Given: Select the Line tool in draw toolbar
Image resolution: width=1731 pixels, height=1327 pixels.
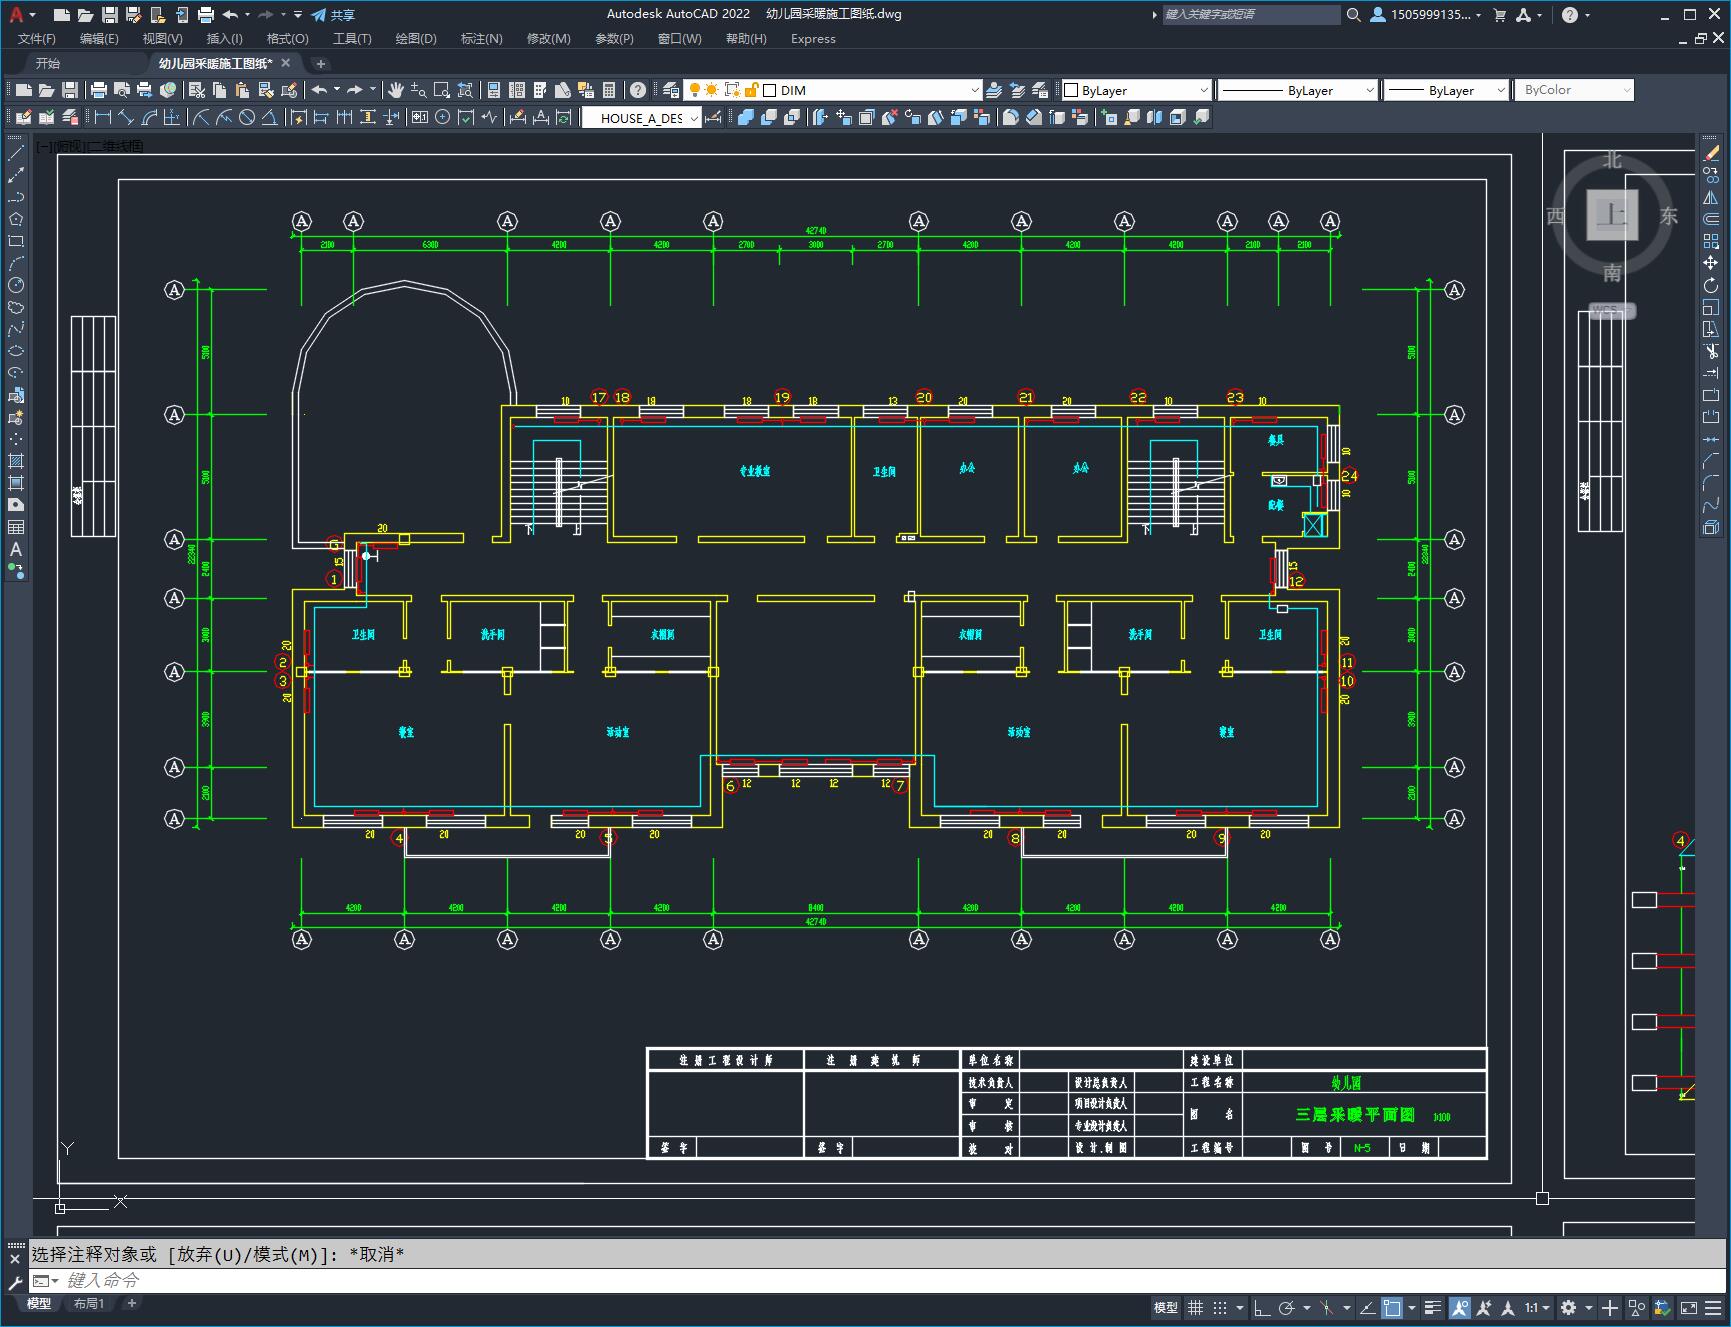Looking at the screenshot, I should click(16, 153).
